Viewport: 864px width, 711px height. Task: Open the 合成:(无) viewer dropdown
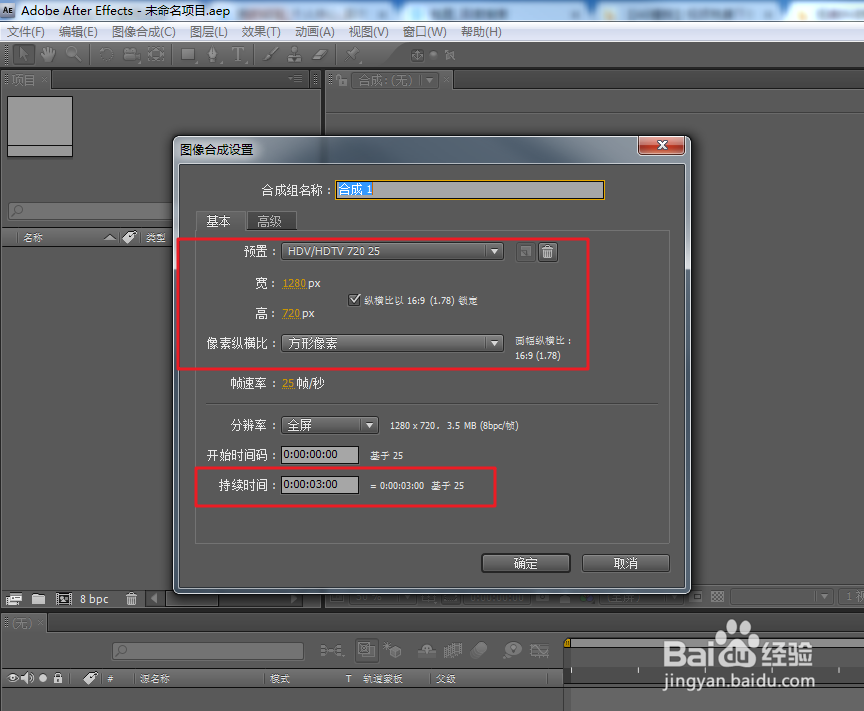click(x=395, y=80)
